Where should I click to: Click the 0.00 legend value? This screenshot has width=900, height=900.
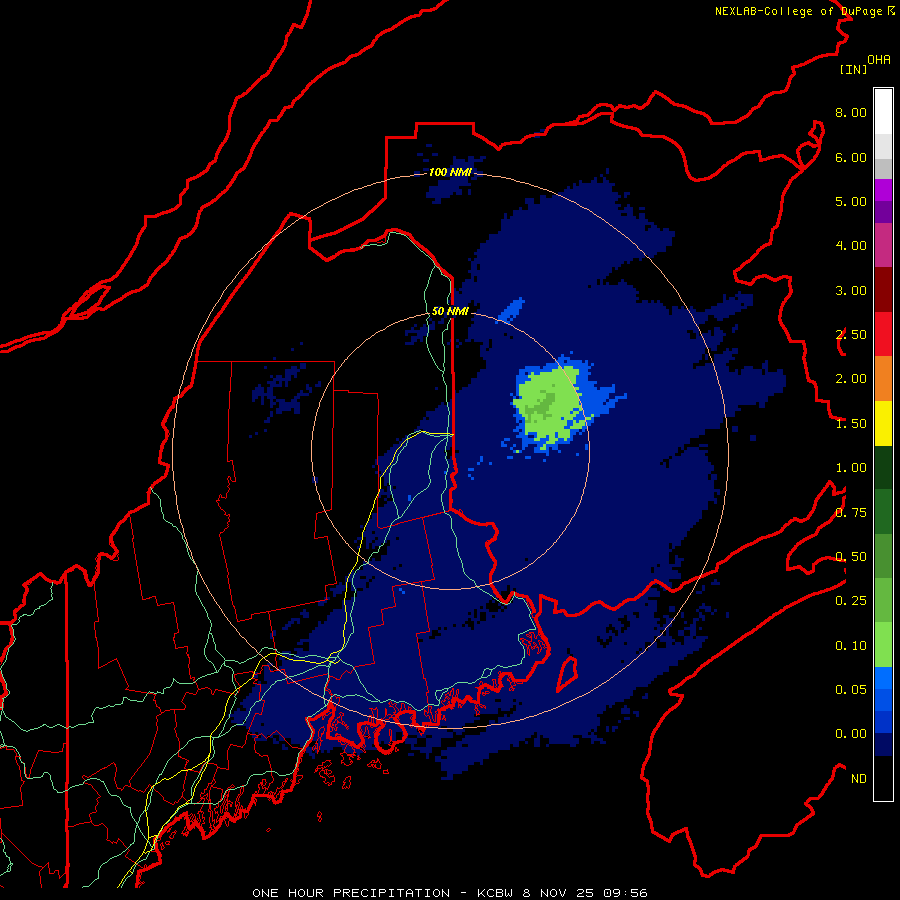[x=851, y=734]
